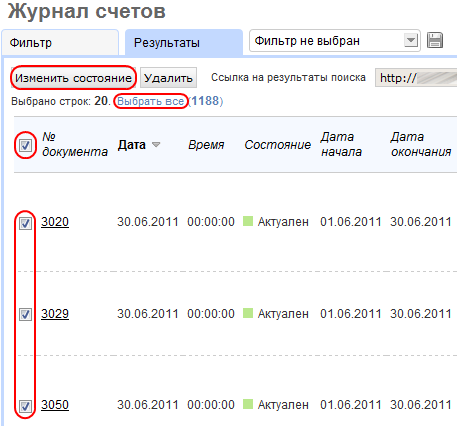Image resolution: width=457 pixels, height=426 pixels.
Task: Open the 'Фильтр не выбран' dropdown
Action: [x=335, y=41]
